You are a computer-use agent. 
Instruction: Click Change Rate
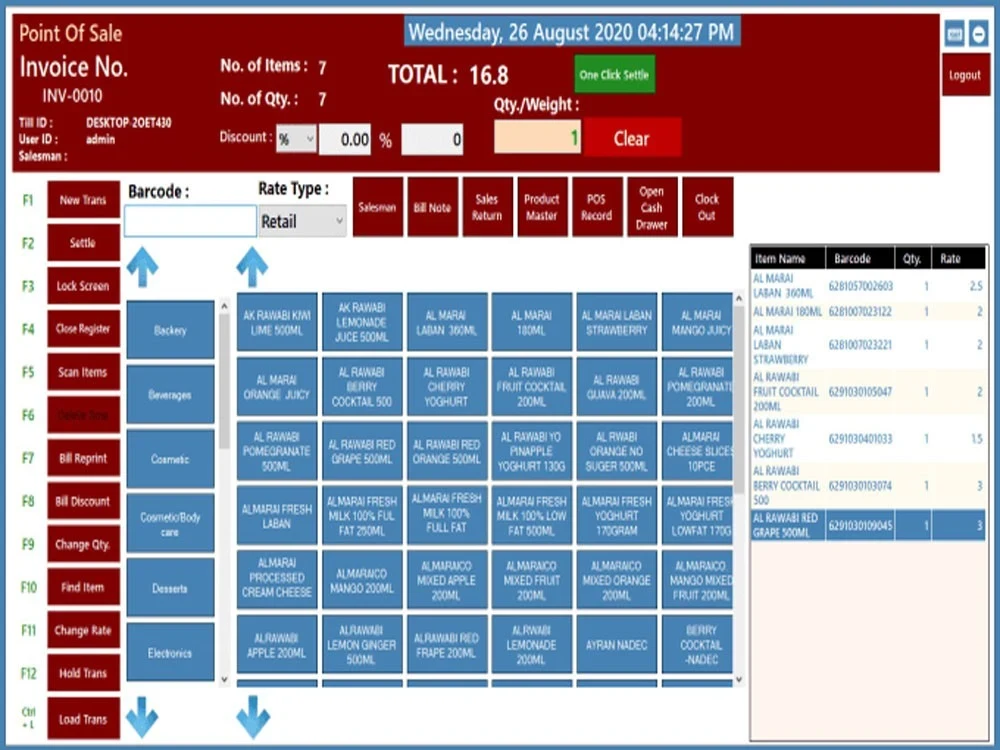84,630
